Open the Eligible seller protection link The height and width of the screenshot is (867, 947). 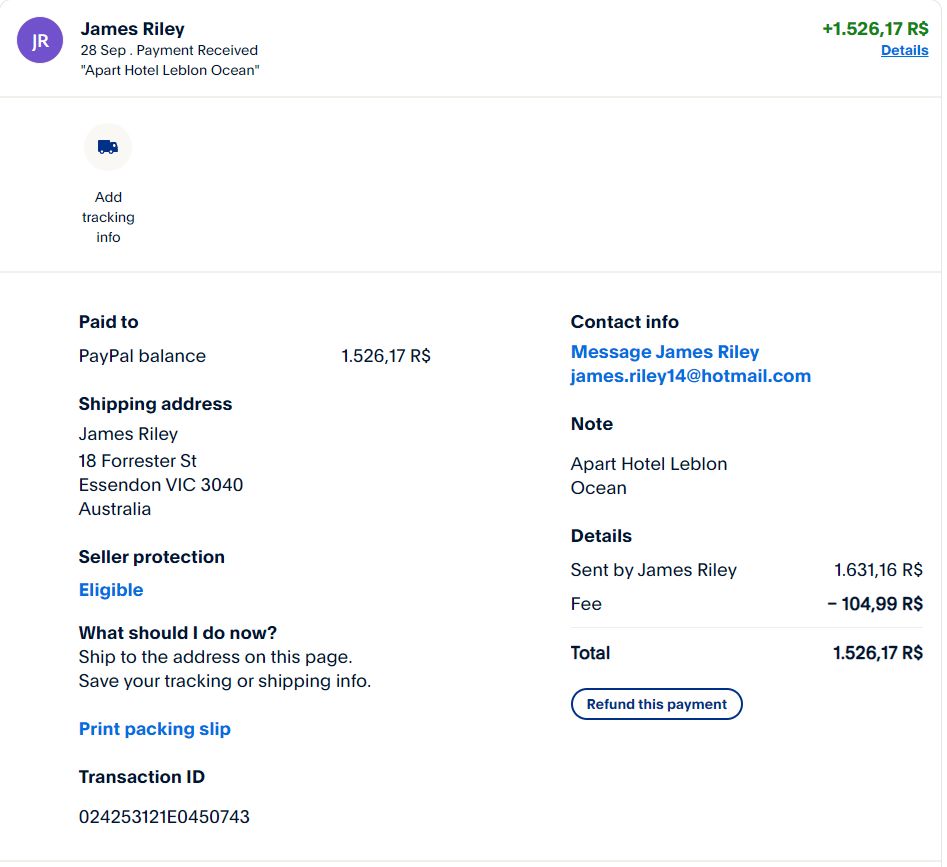(x=111, y=590)
